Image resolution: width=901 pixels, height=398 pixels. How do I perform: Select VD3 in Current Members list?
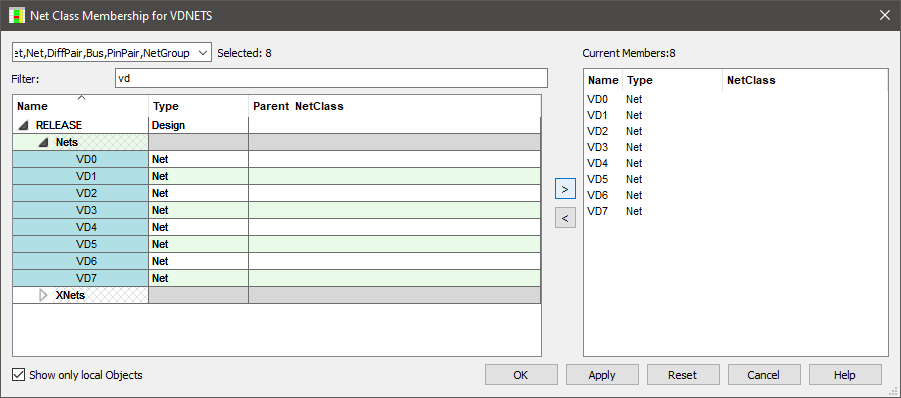point(598,148)
